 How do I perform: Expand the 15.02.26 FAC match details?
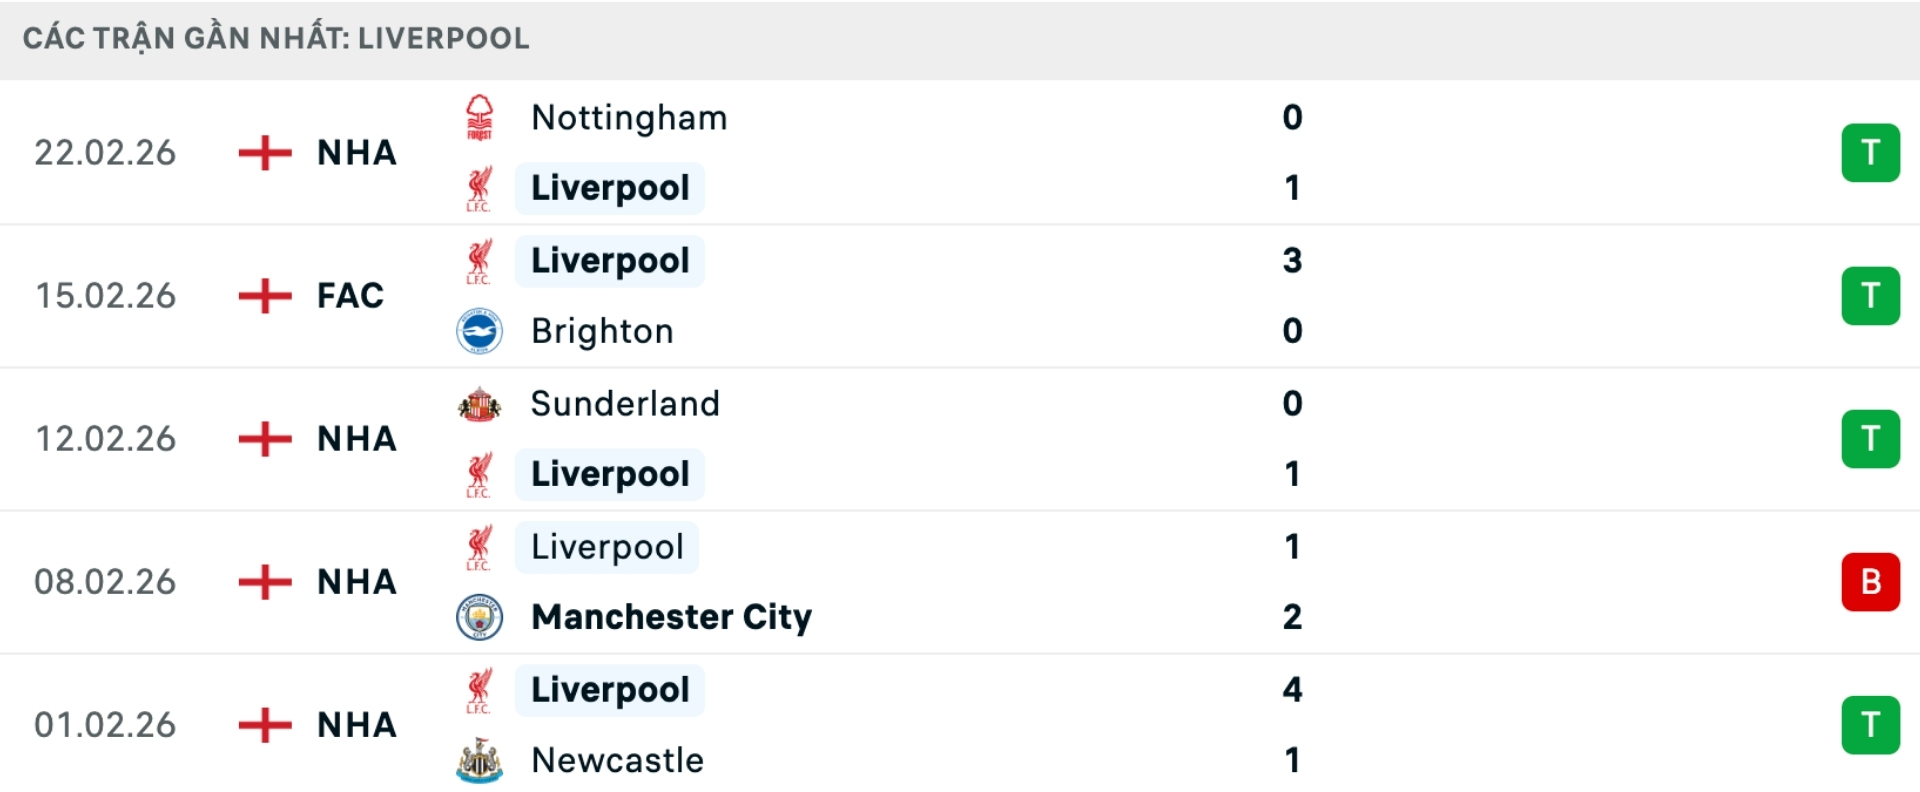point(960,296)
